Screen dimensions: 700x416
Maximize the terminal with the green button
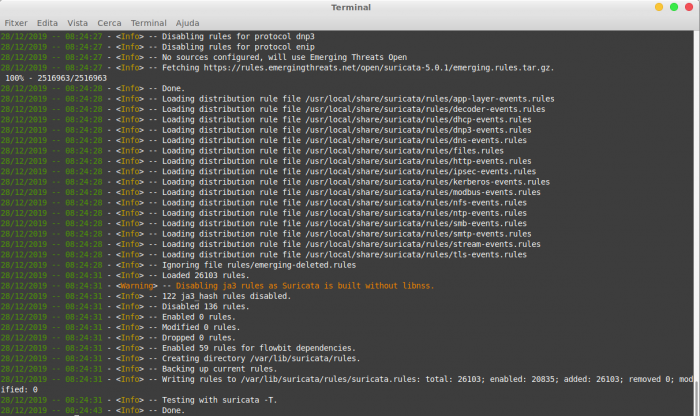point(673,7)
